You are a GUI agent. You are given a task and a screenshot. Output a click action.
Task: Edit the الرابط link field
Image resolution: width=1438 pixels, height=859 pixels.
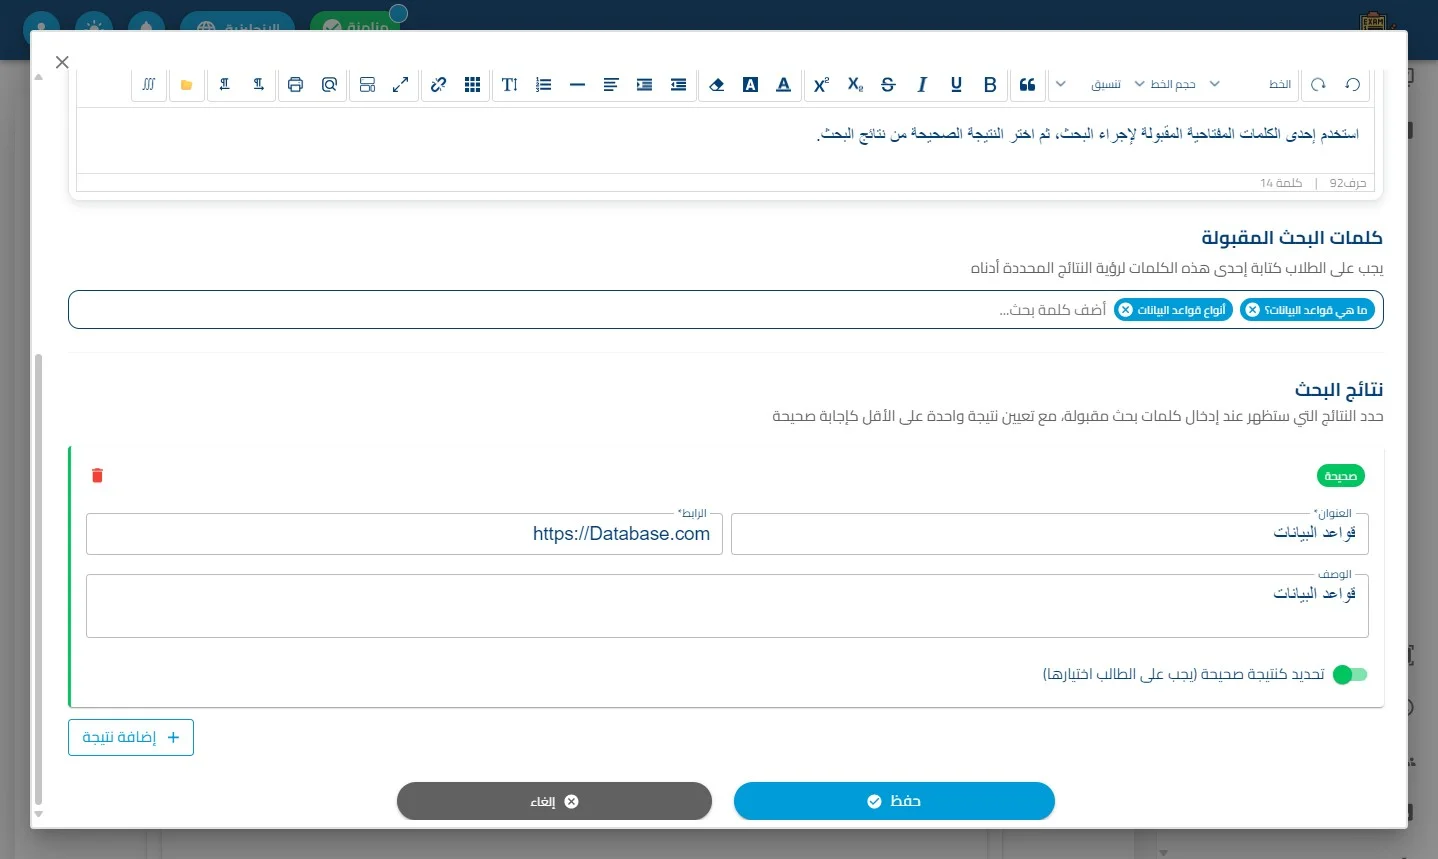404,534
